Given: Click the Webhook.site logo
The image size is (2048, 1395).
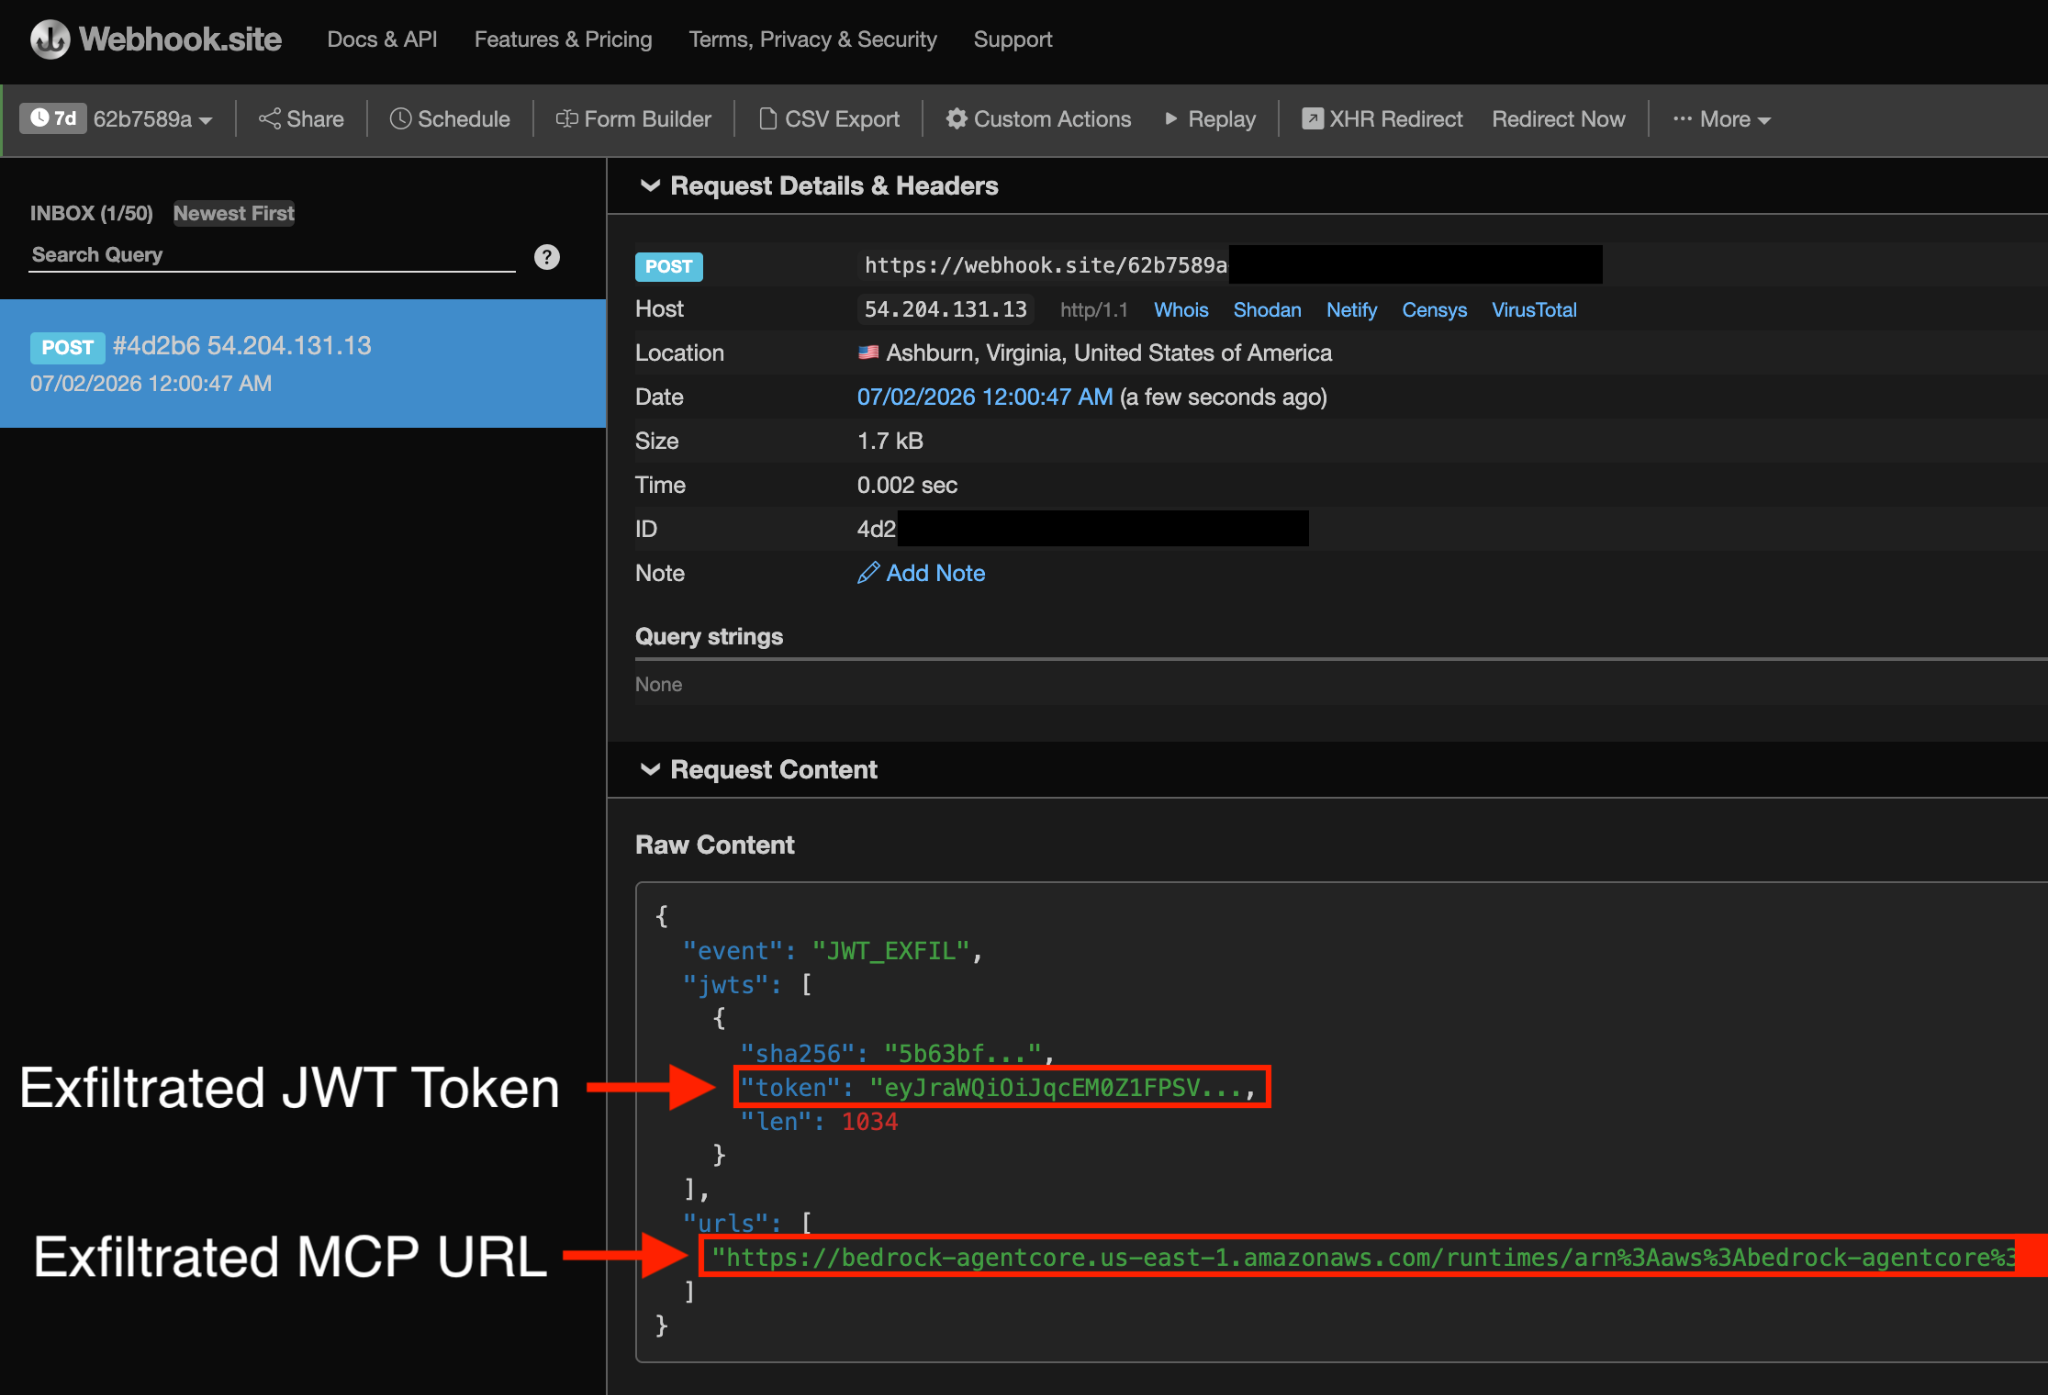Looking at the screenshot, I should tap(156, 39).
